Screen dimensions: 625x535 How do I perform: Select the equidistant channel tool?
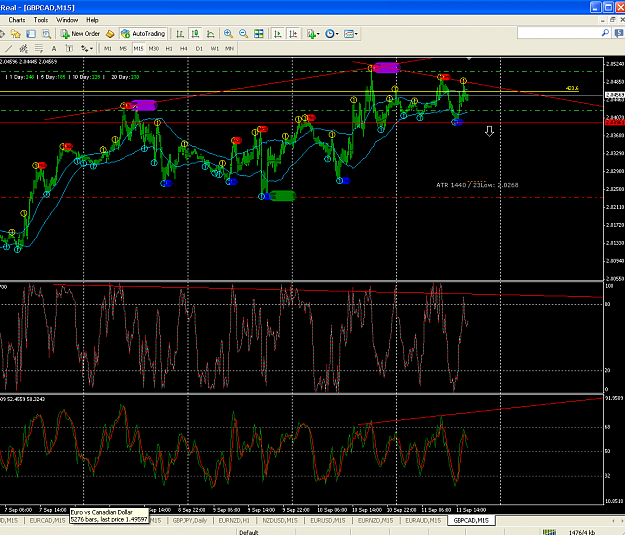(24, 49)
